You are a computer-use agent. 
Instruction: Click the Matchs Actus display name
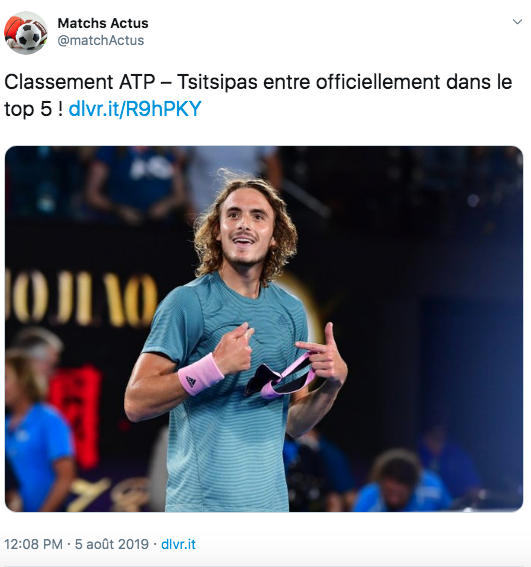103,23
